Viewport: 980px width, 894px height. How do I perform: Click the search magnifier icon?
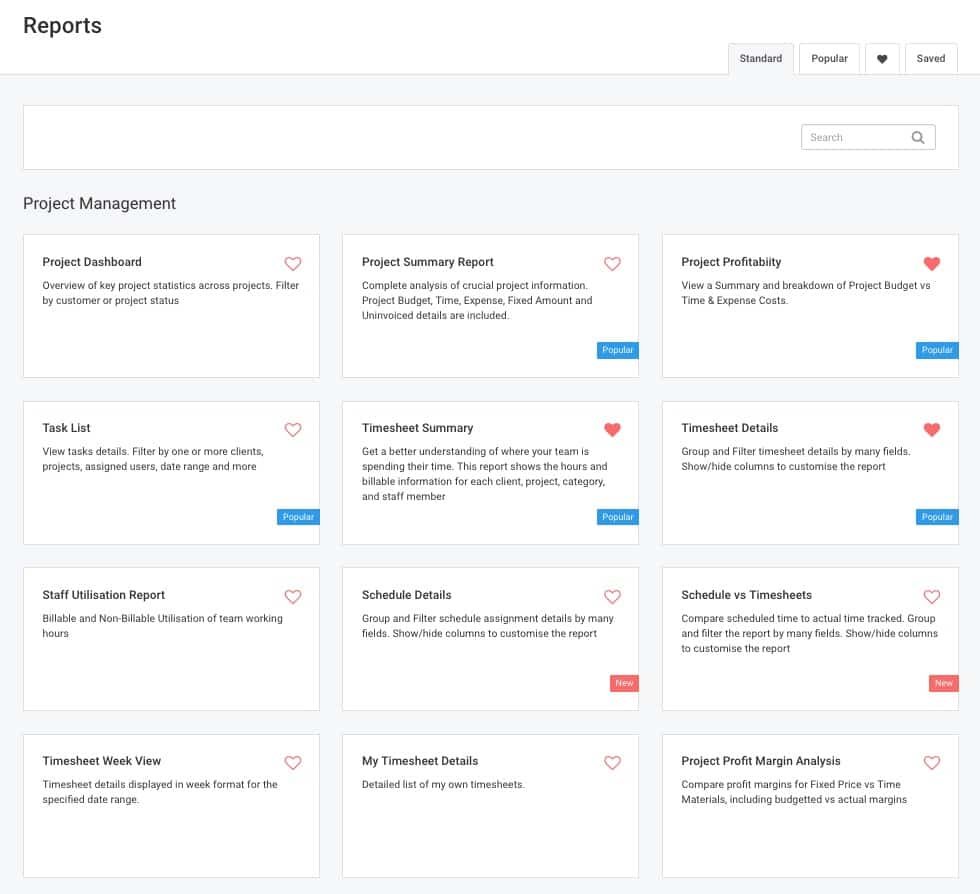pos(918,138)
